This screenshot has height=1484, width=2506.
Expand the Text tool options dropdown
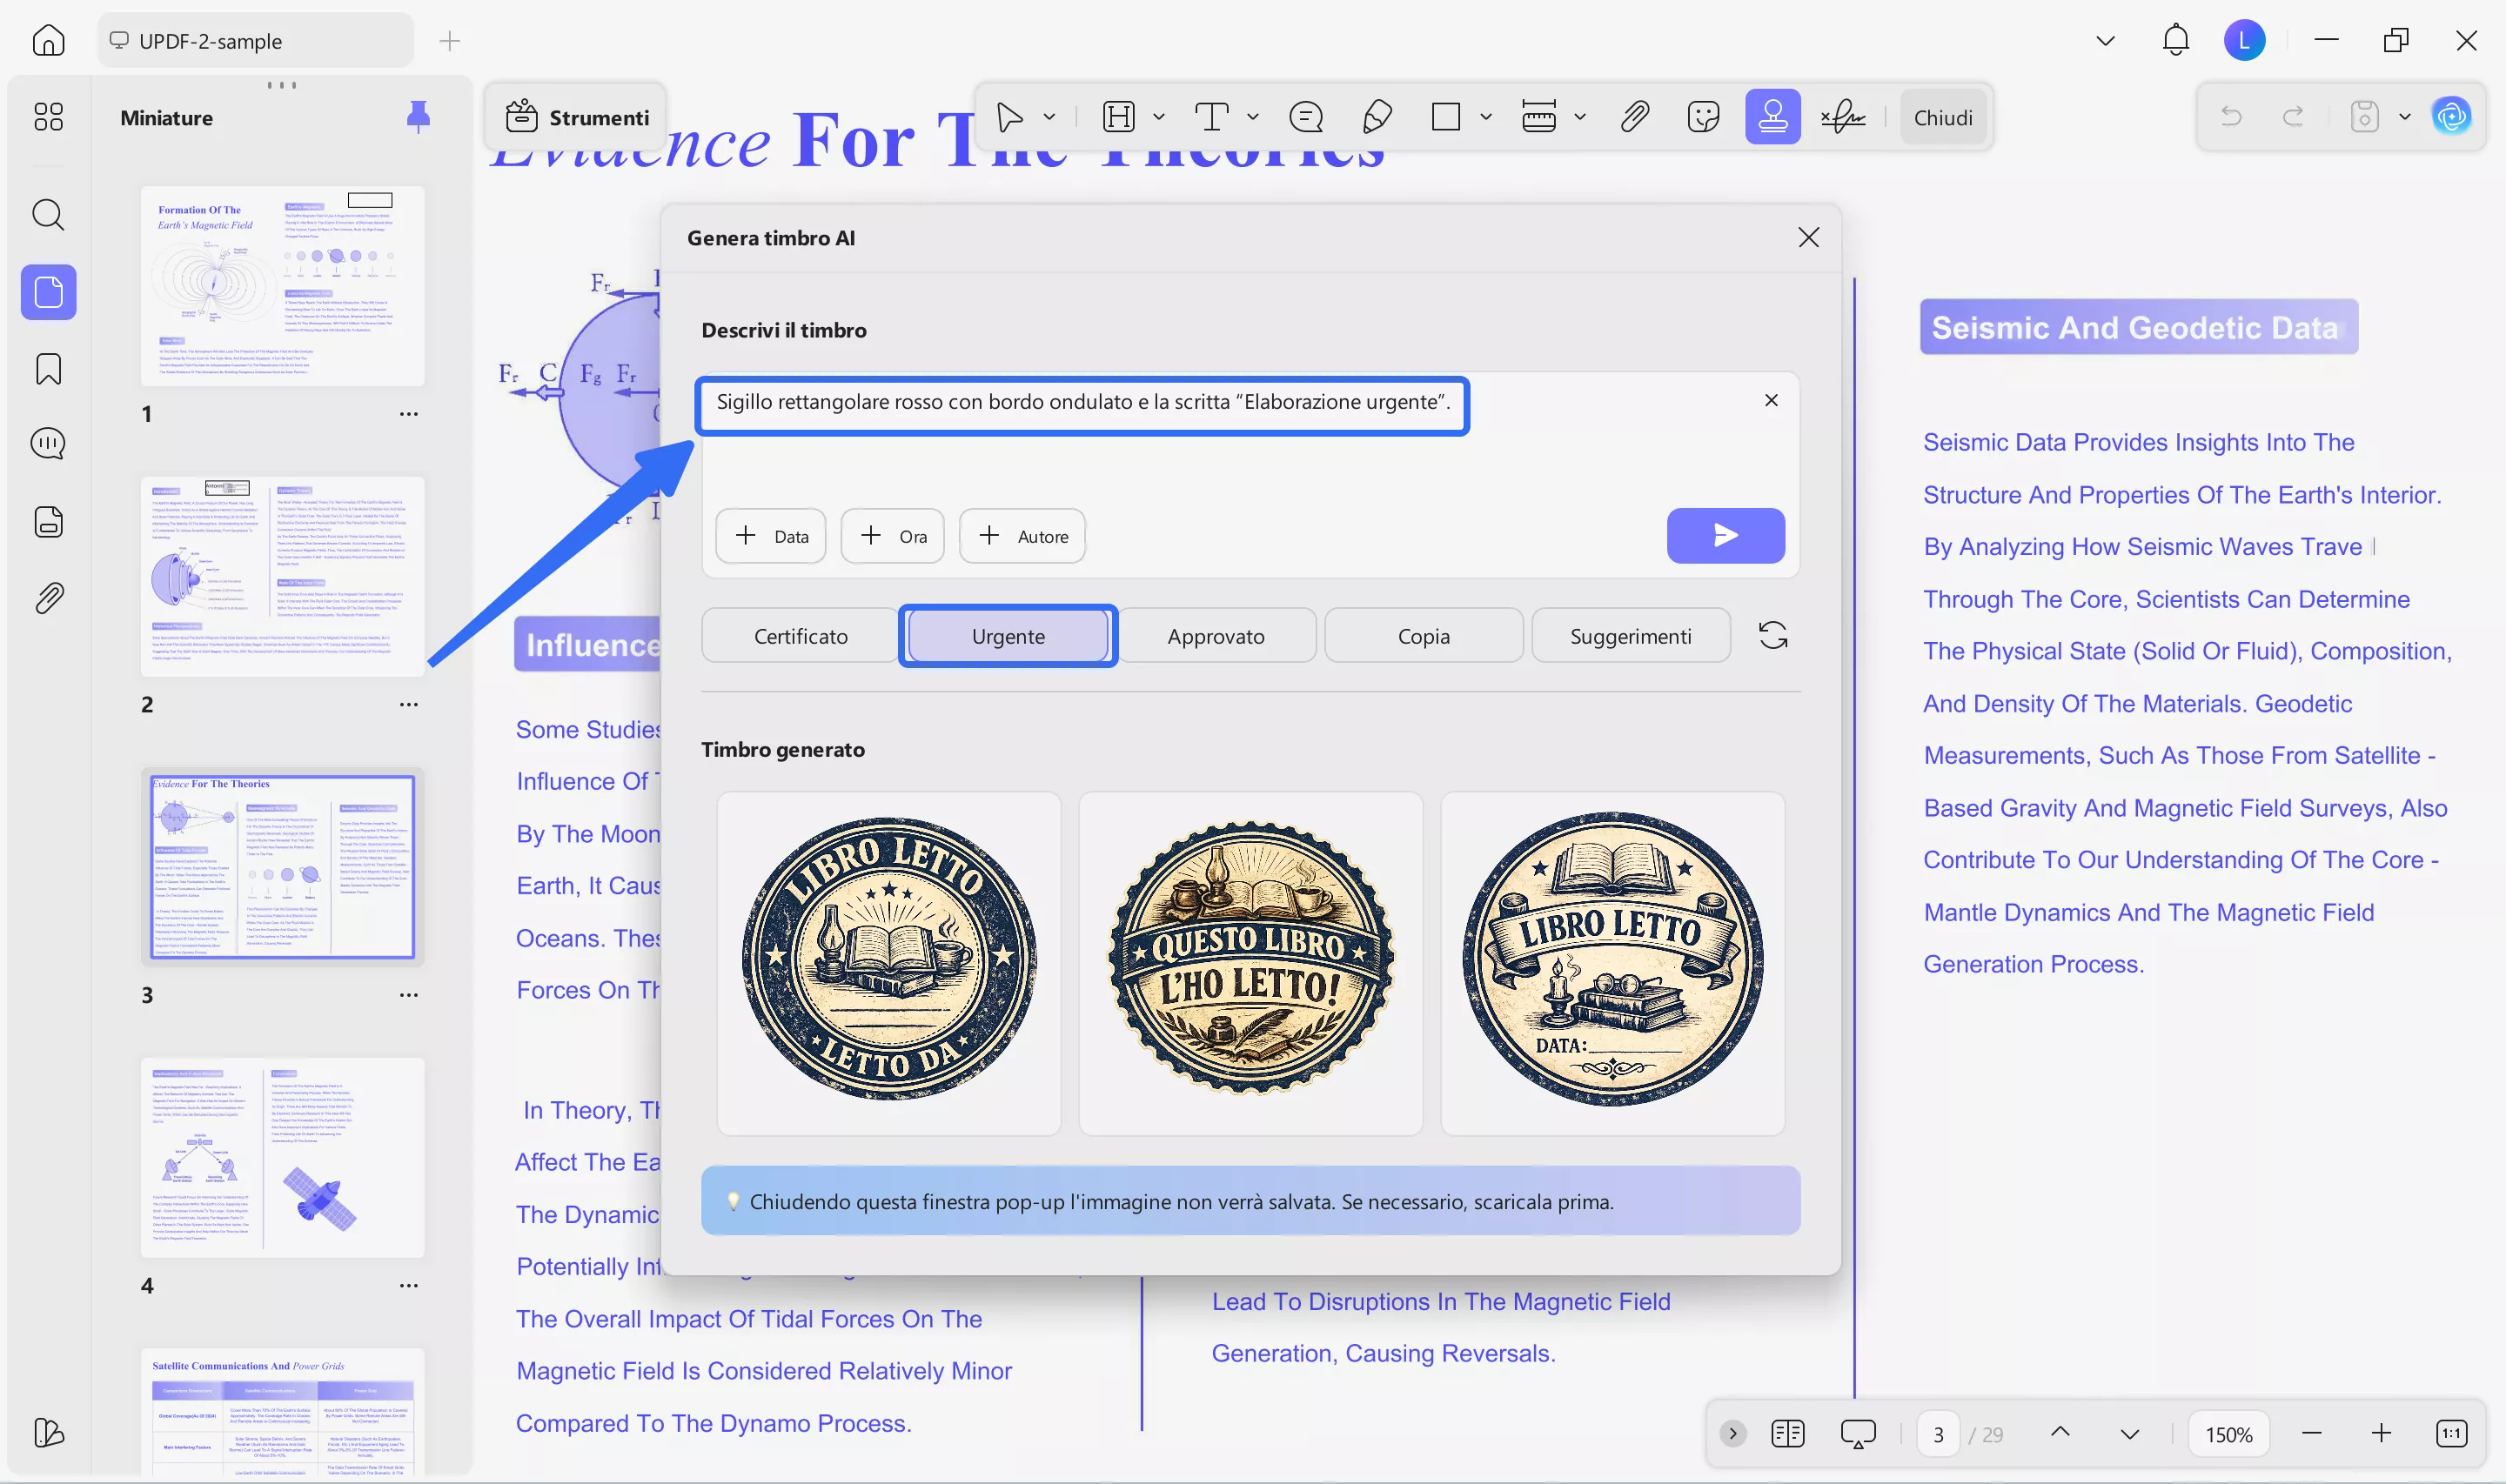(1253, 116)
